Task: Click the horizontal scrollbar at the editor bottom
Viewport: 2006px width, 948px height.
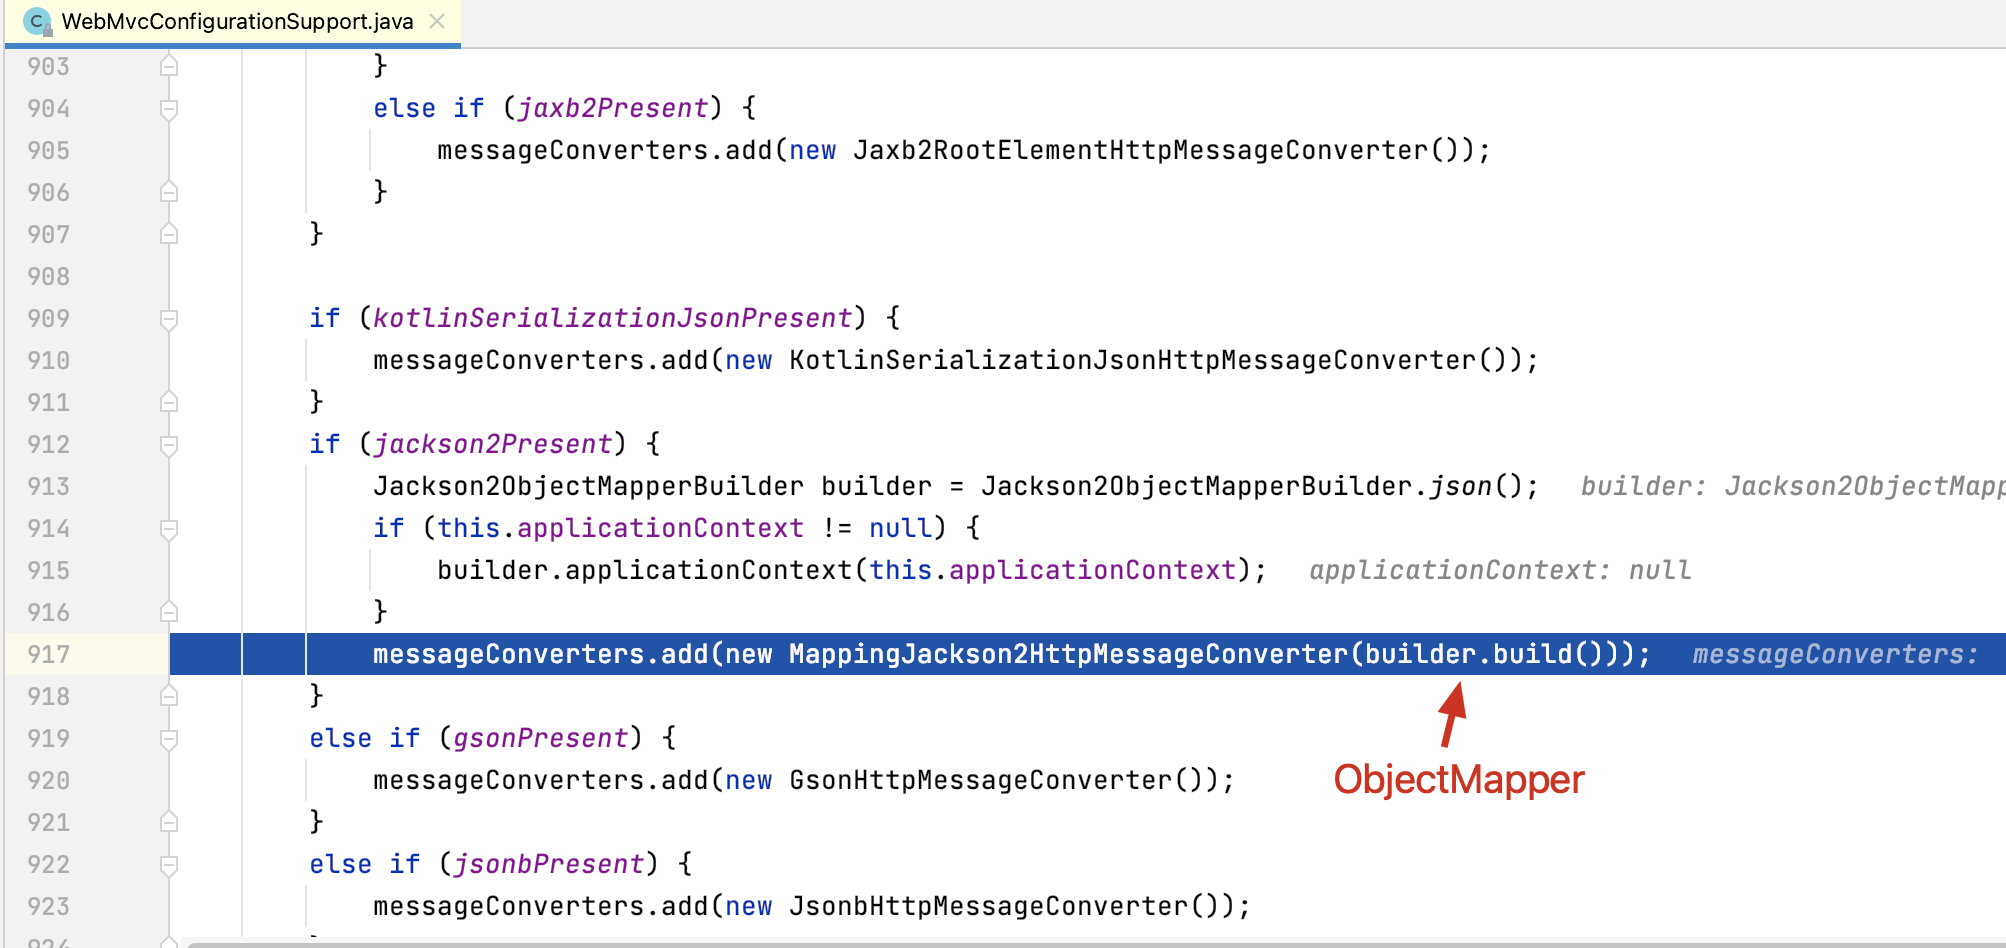Action: 1096,944
